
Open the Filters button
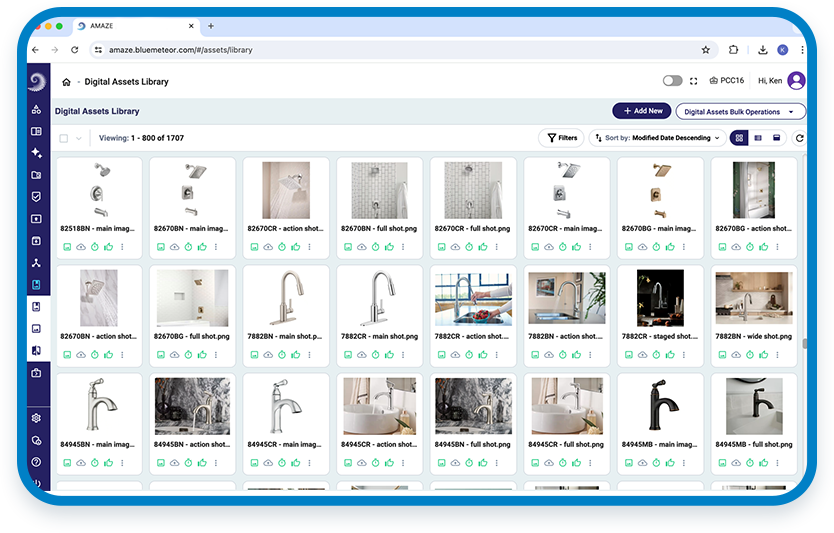pyautogui.click(x=562, y=138)
